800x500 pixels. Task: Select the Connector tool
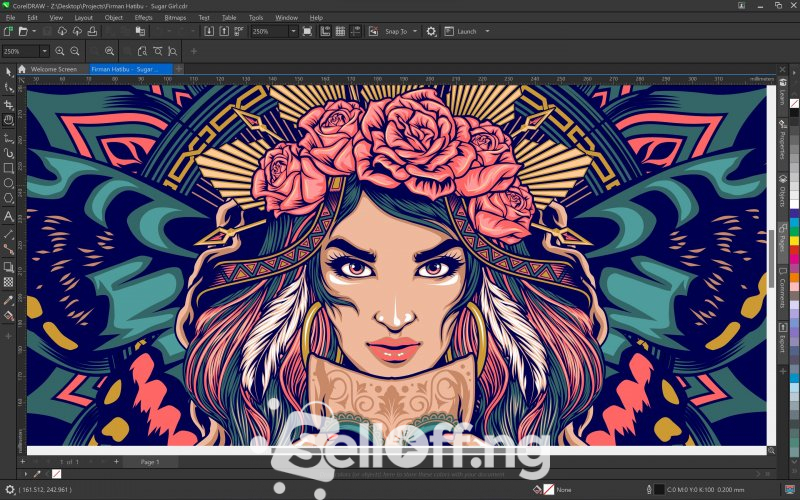tap(8, 249)
